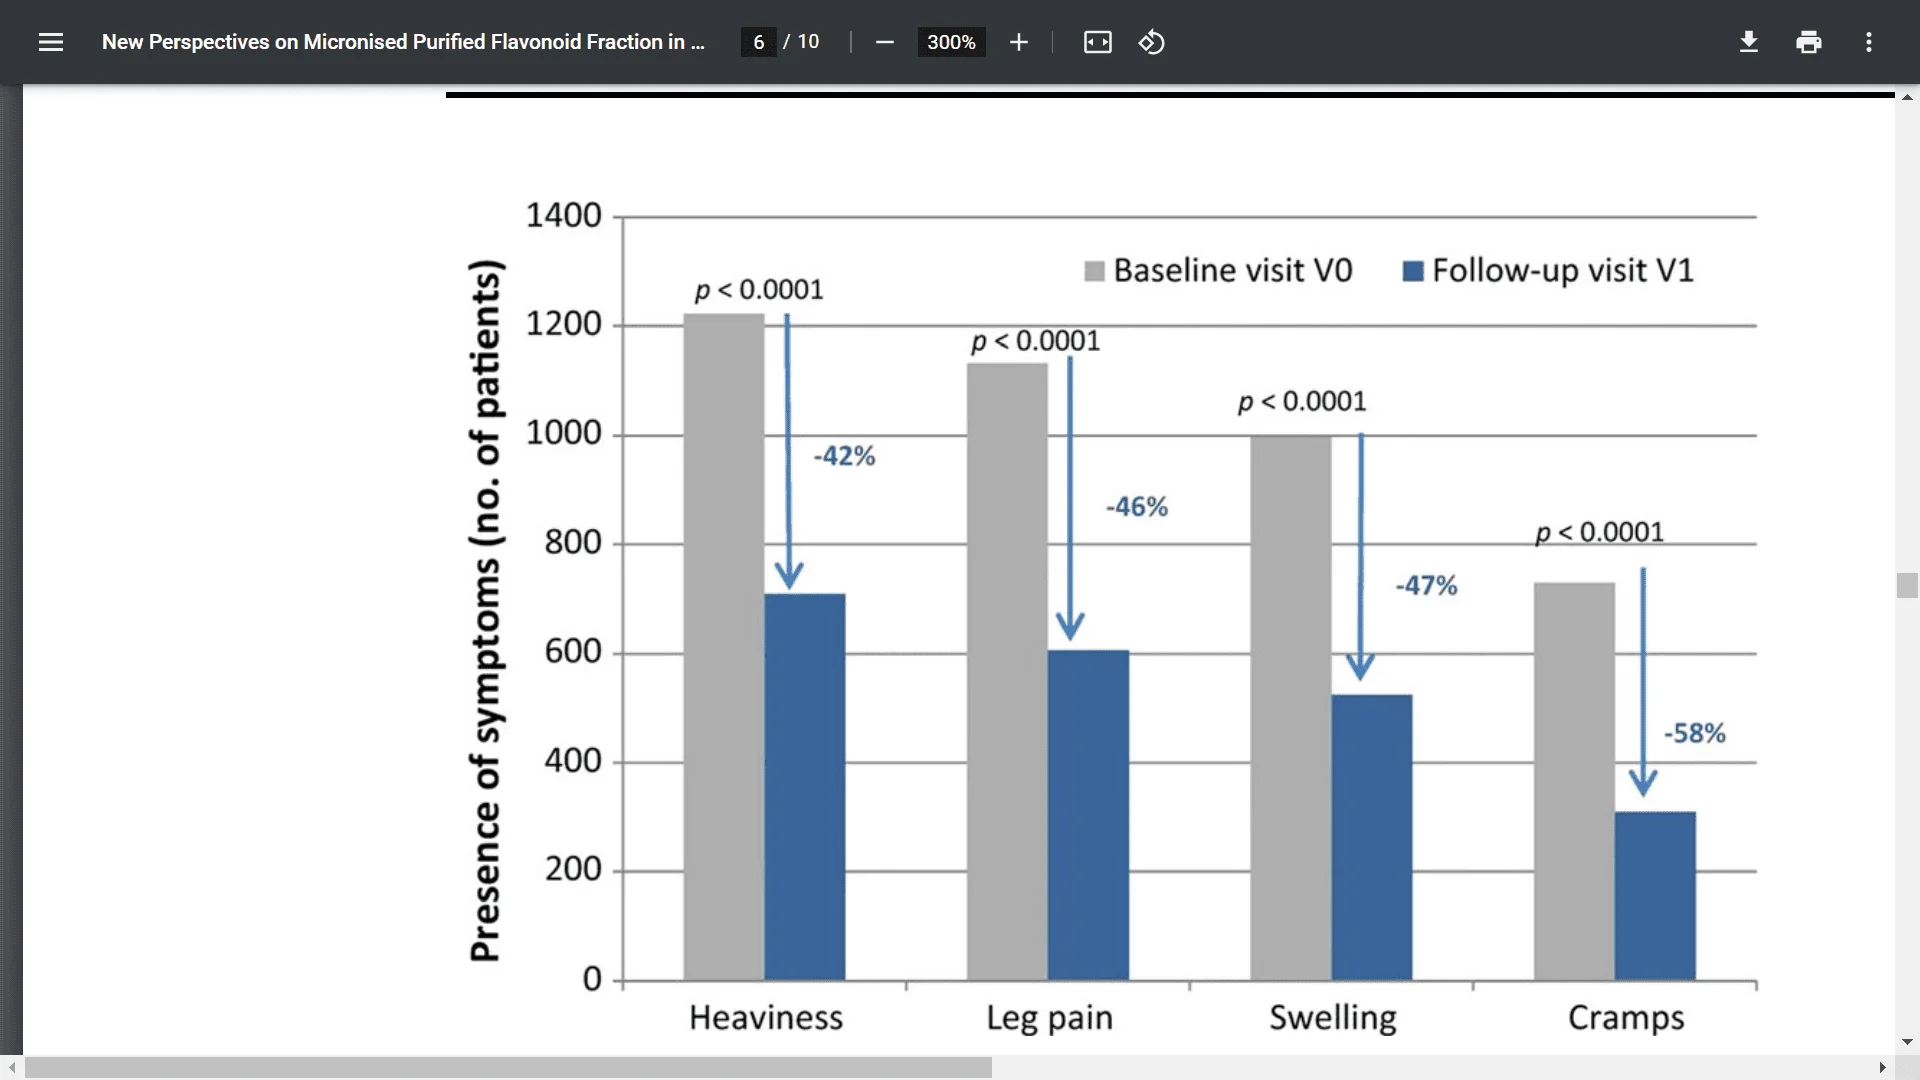Viewport: 1920px width, 1080px height.
Task: Edit the 300% zoom level field
Action: coord(951,42)
